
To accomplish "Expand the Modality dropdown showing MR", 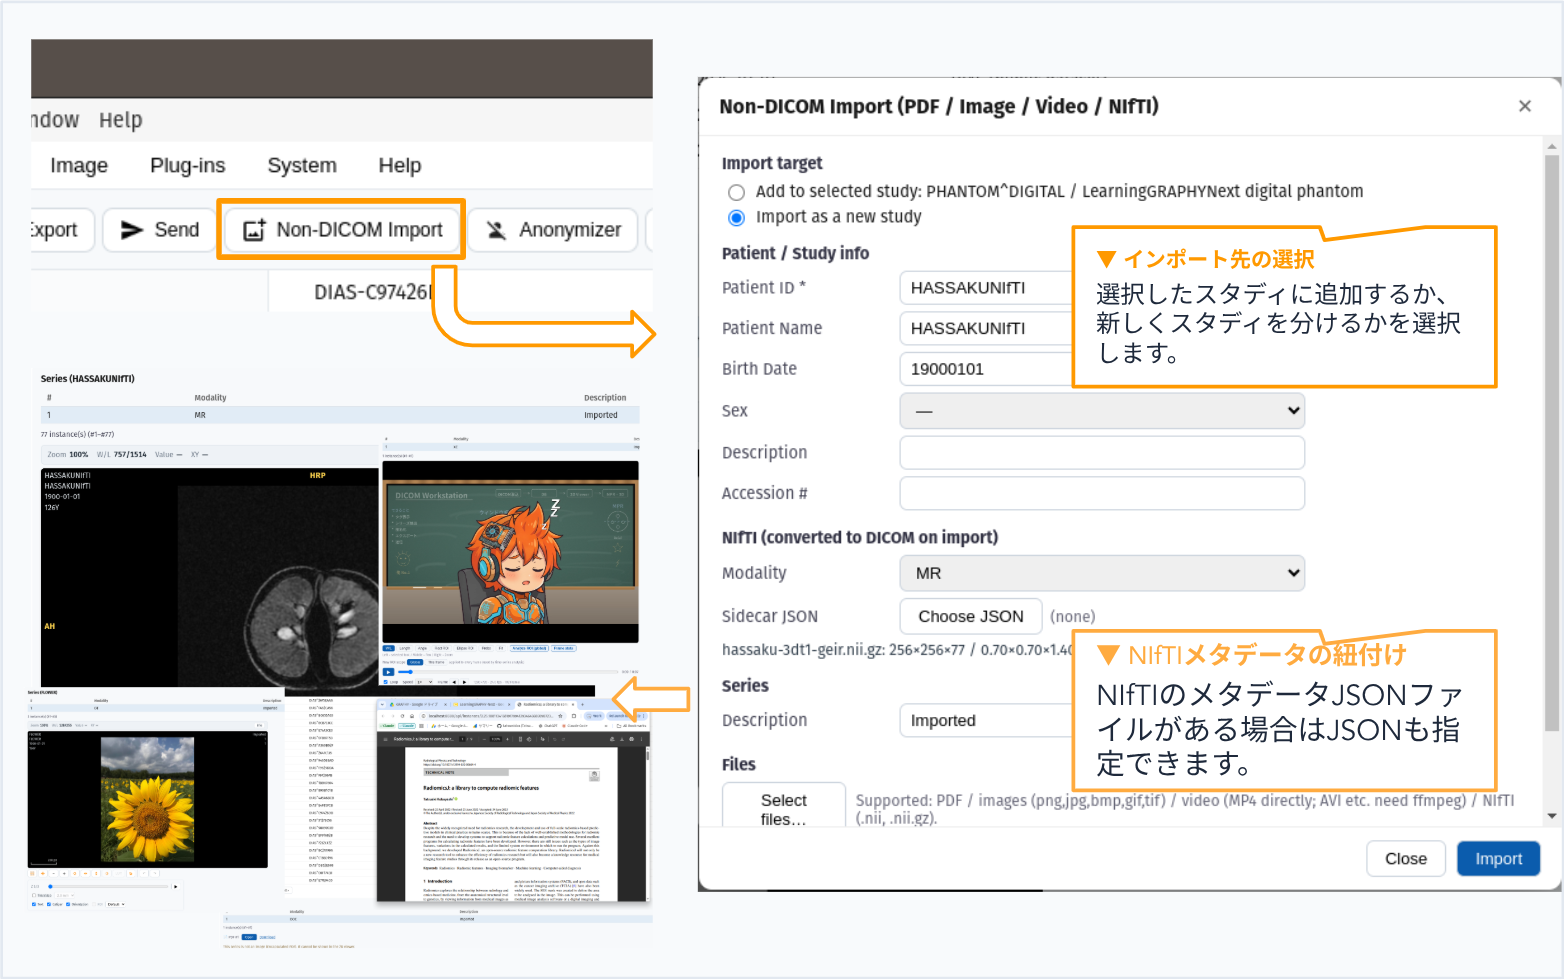I will 1102,573.
